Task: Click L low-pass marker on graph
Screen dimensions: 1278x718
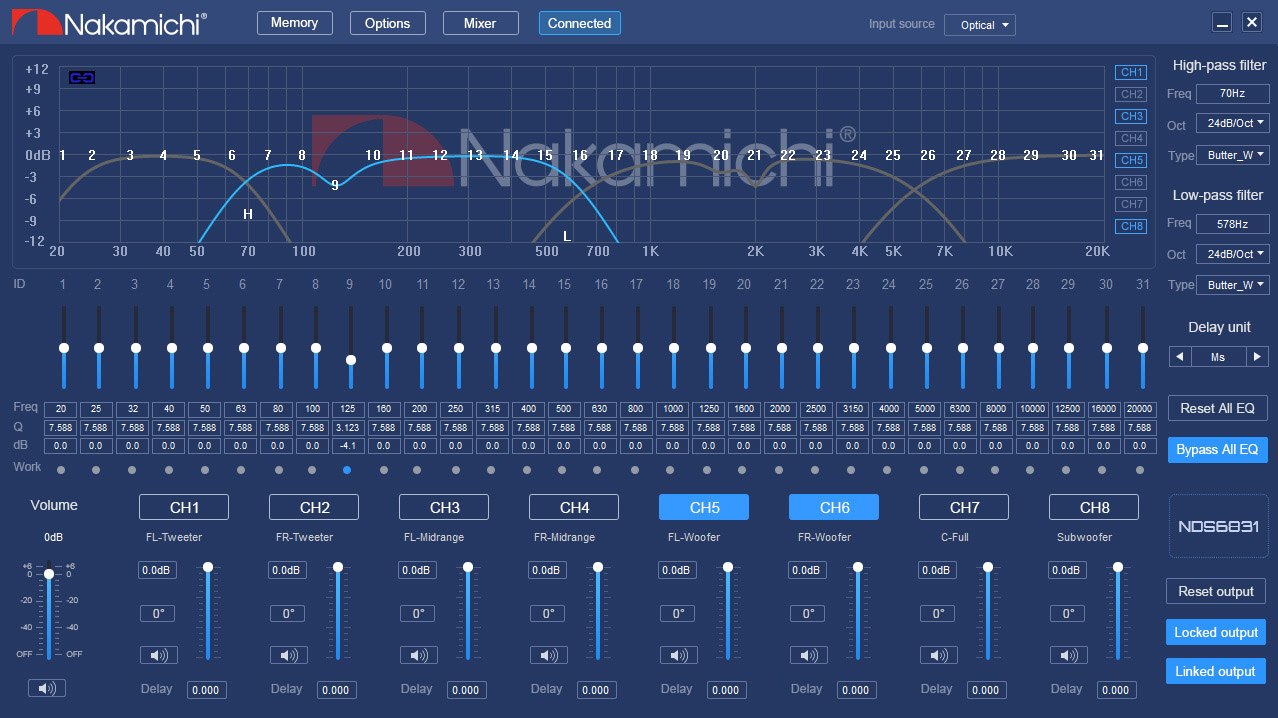Action: coord(567,236)
